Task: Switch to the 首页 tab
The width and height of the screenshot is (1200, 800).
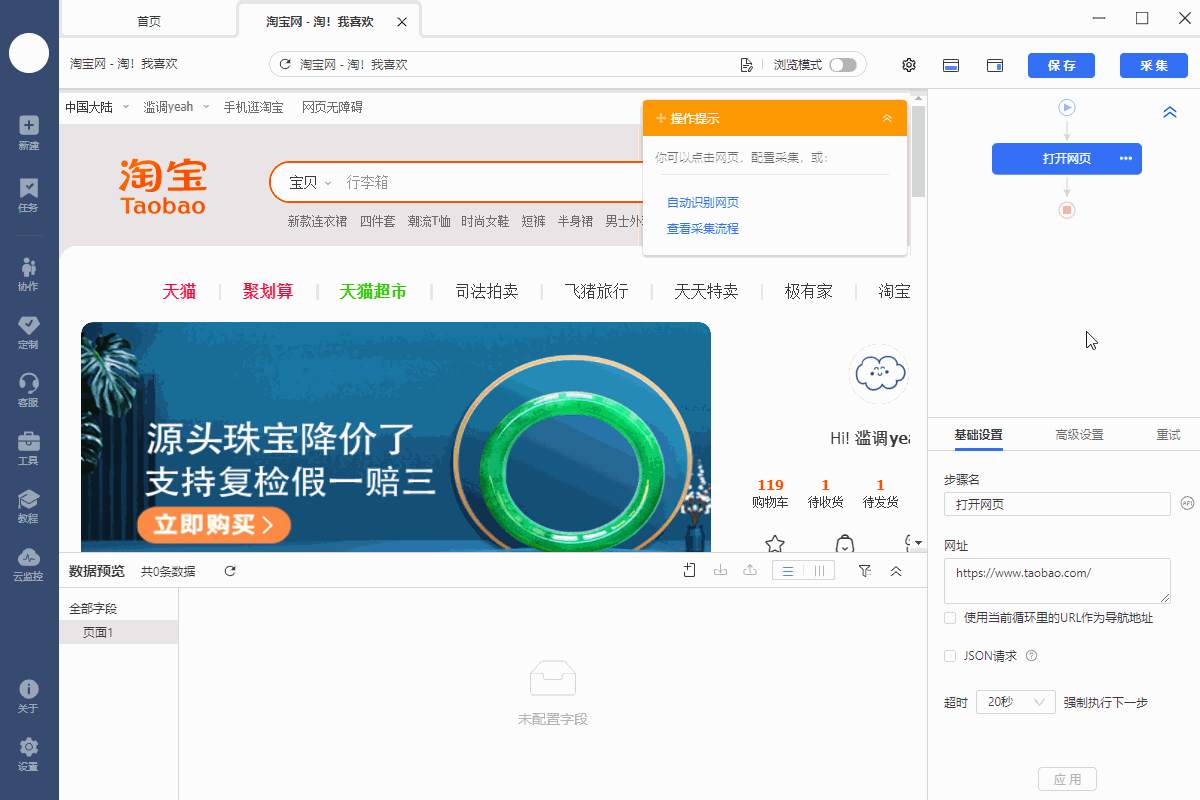Action: (x=149, y=21)
